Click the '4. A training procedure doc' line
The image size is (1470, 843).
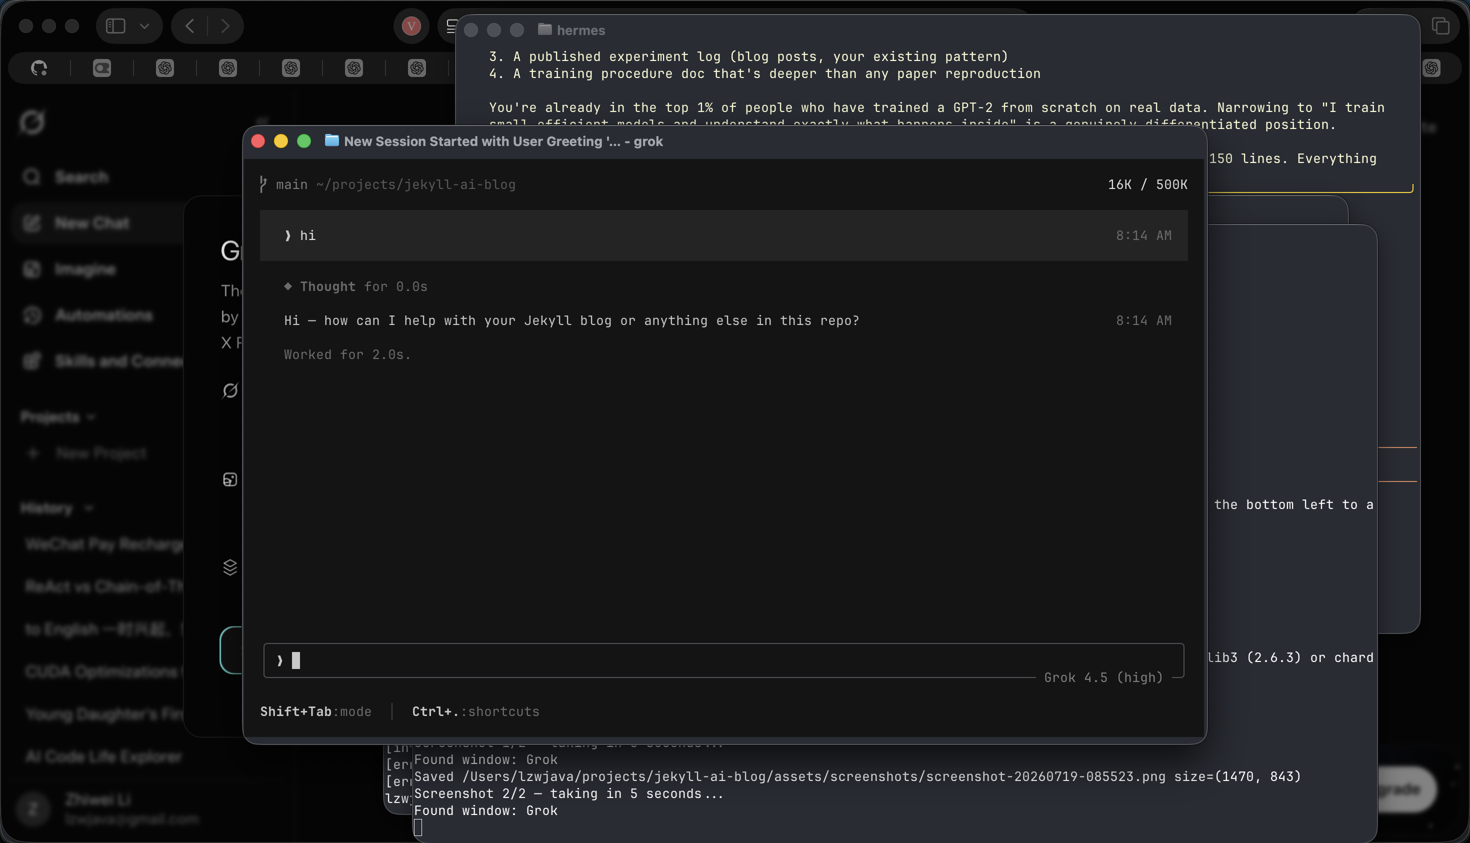765,74
